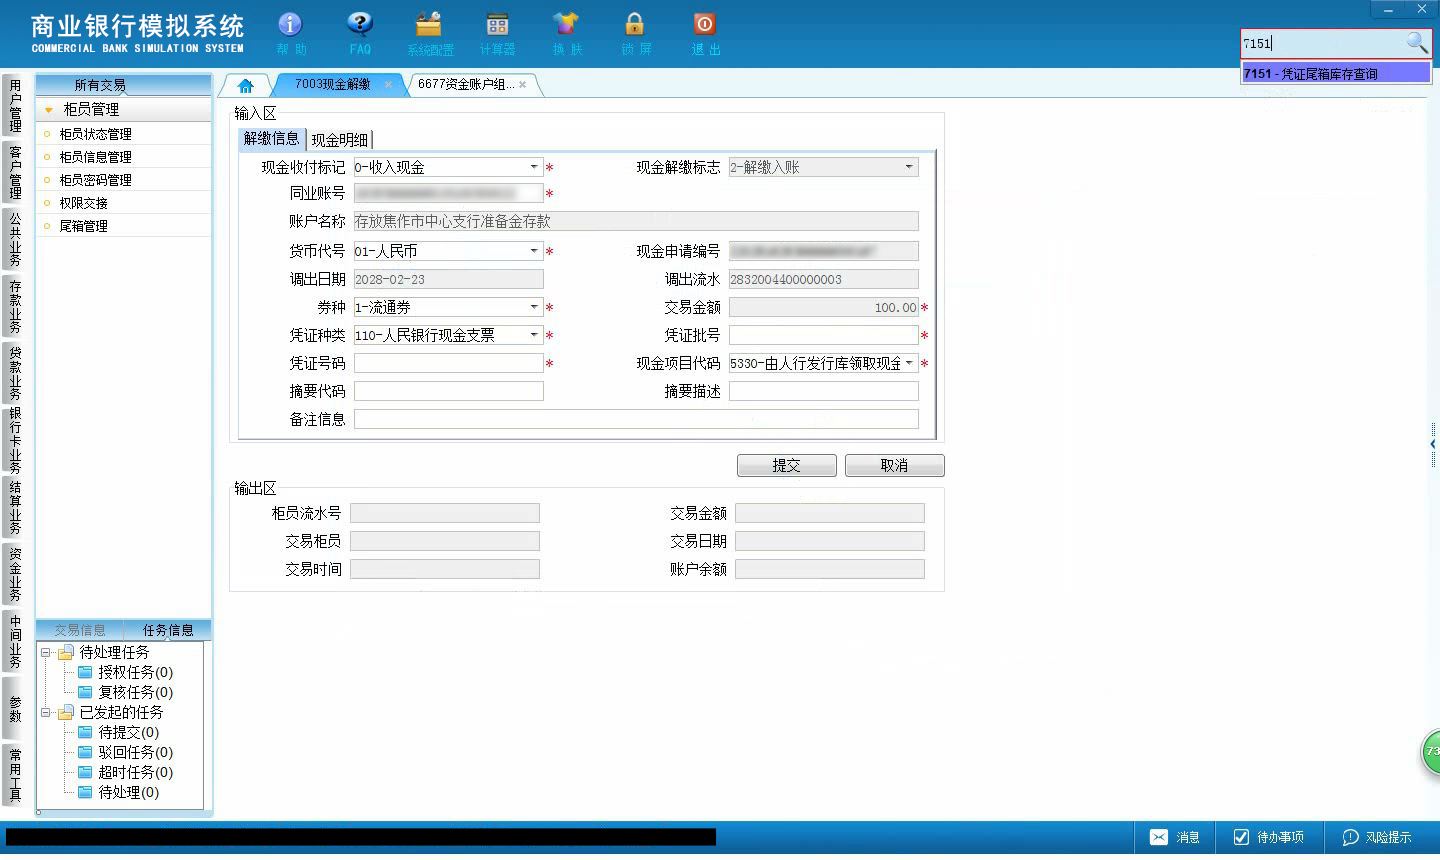Open the 现金项目代码 dropdown

click(909, 363)
